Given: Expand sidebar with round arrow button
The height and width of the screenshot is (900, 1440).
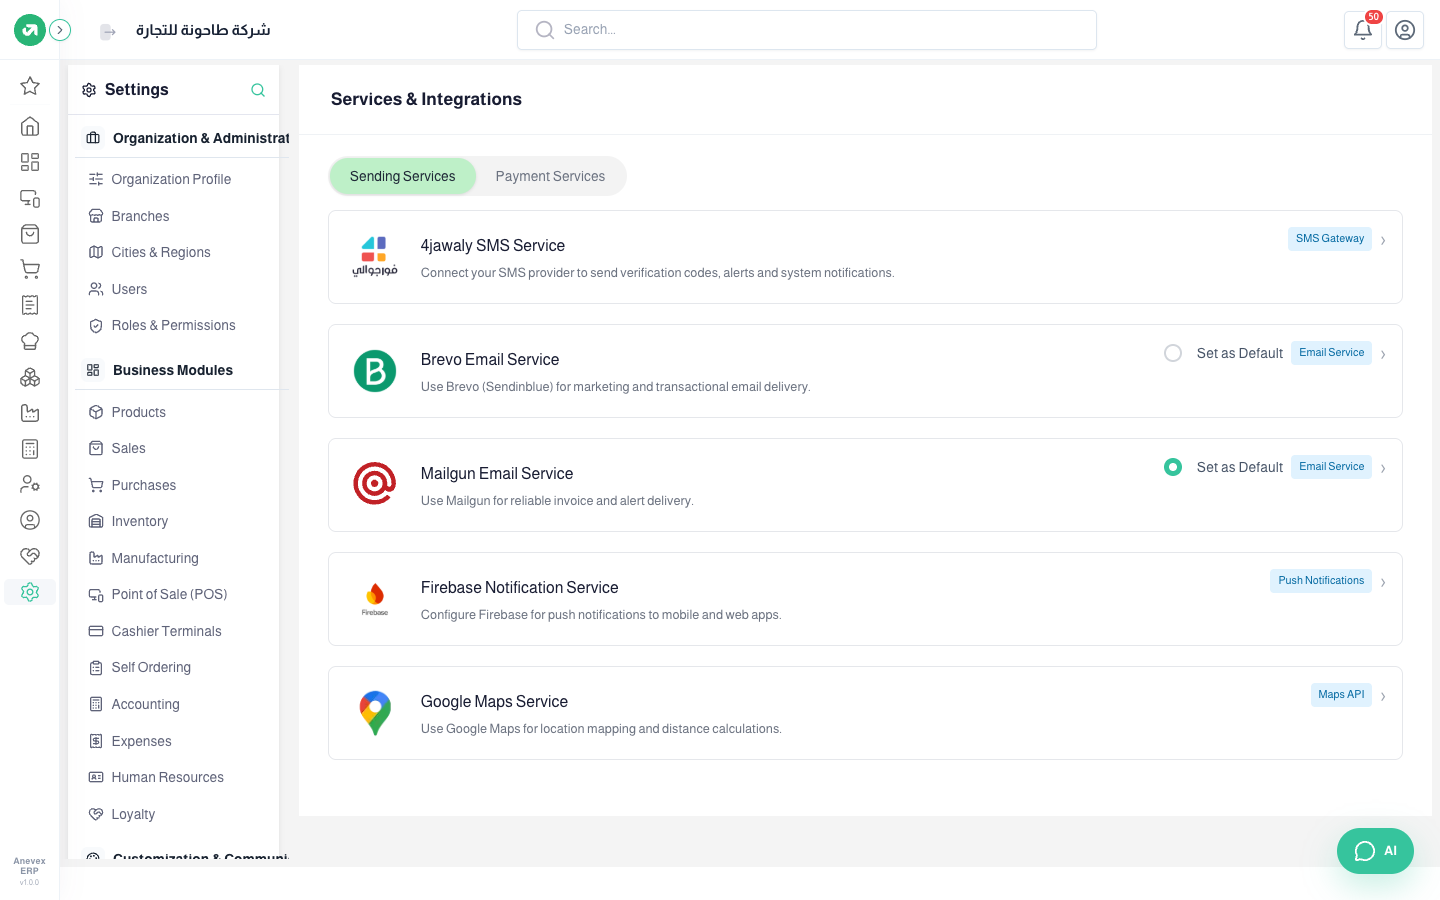Looking at the screenshot, I should pyautogui.click(x=60, y=30).
